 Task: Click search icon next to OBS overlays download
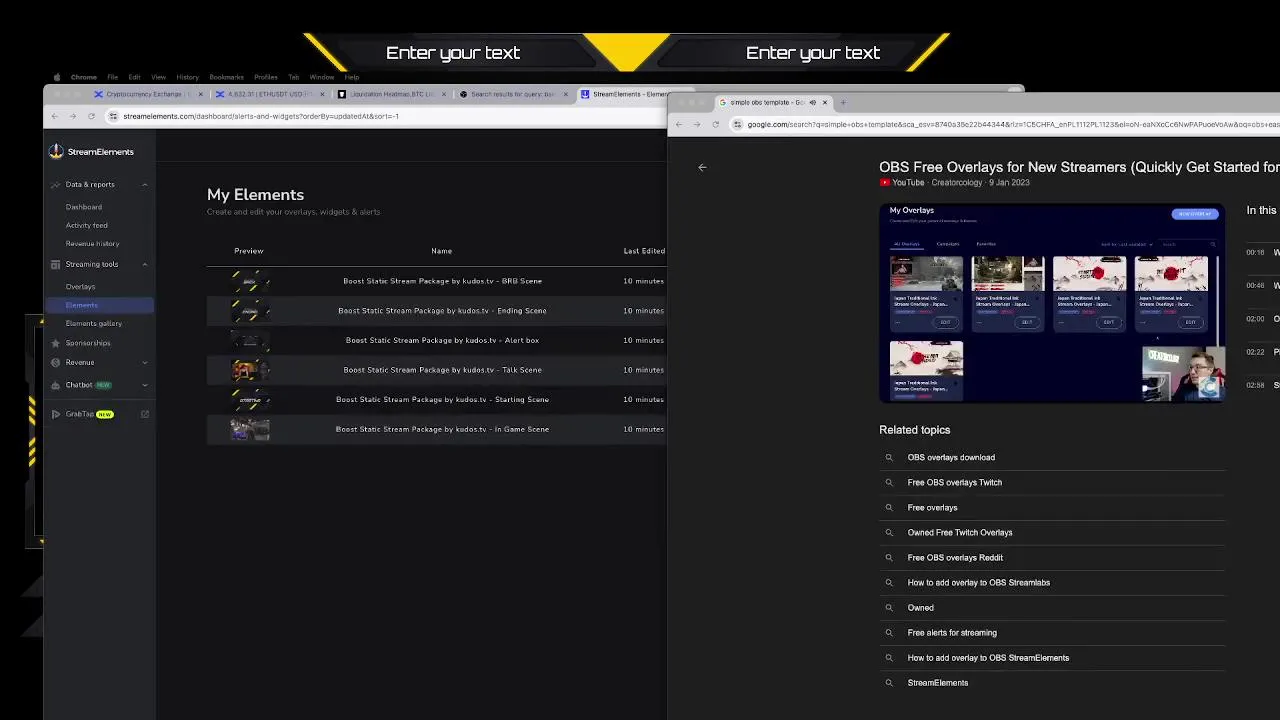tap(888, 458)
